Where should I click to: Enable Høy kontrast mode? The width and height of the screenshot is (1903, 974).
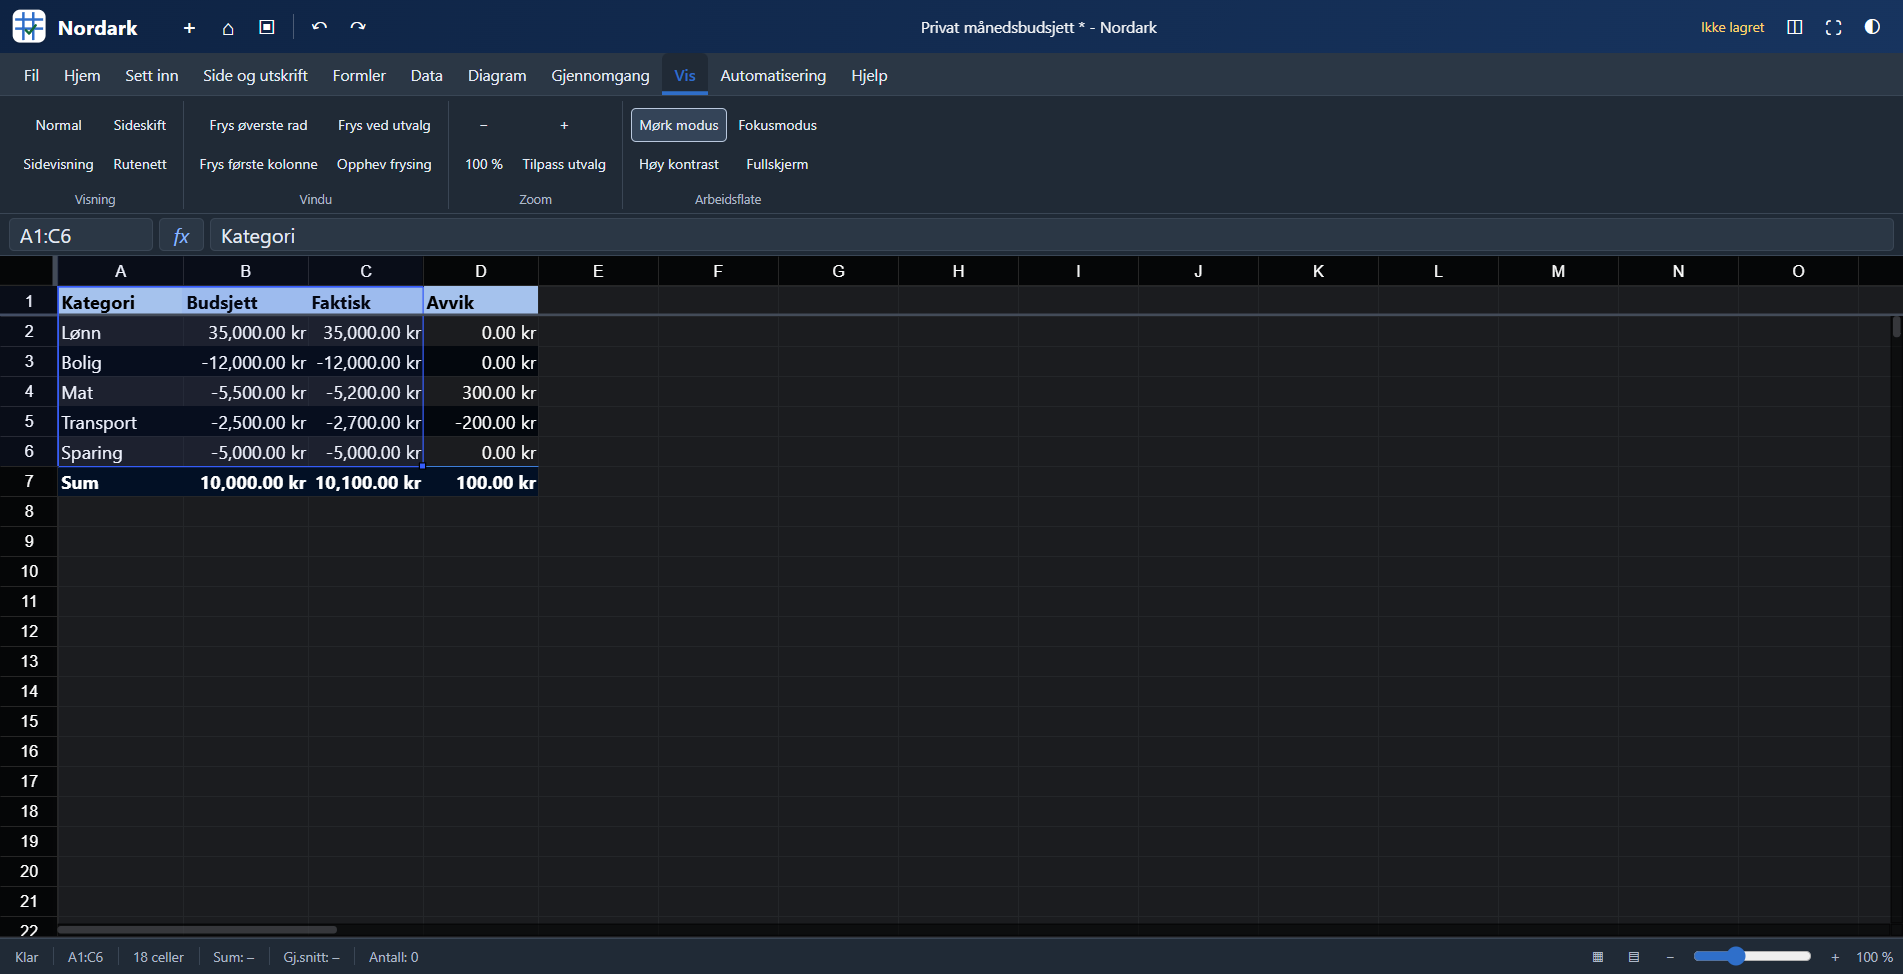coord(679,164)
